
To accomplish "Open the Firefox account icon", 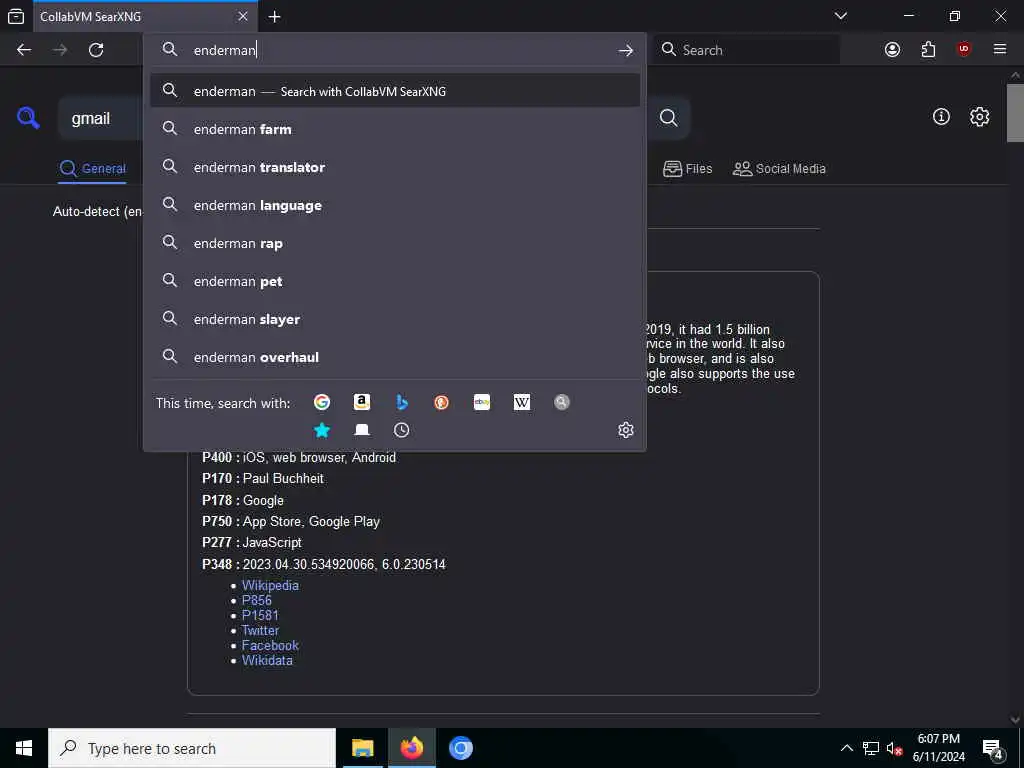I will pyautogui.click(x=892, y=50).
